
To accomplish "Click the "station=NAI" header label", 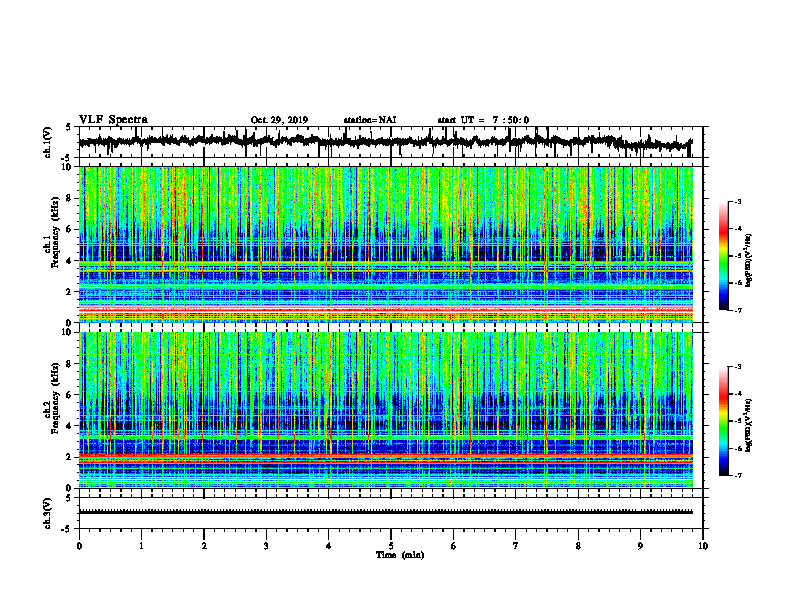I will (x=370, y=120).
